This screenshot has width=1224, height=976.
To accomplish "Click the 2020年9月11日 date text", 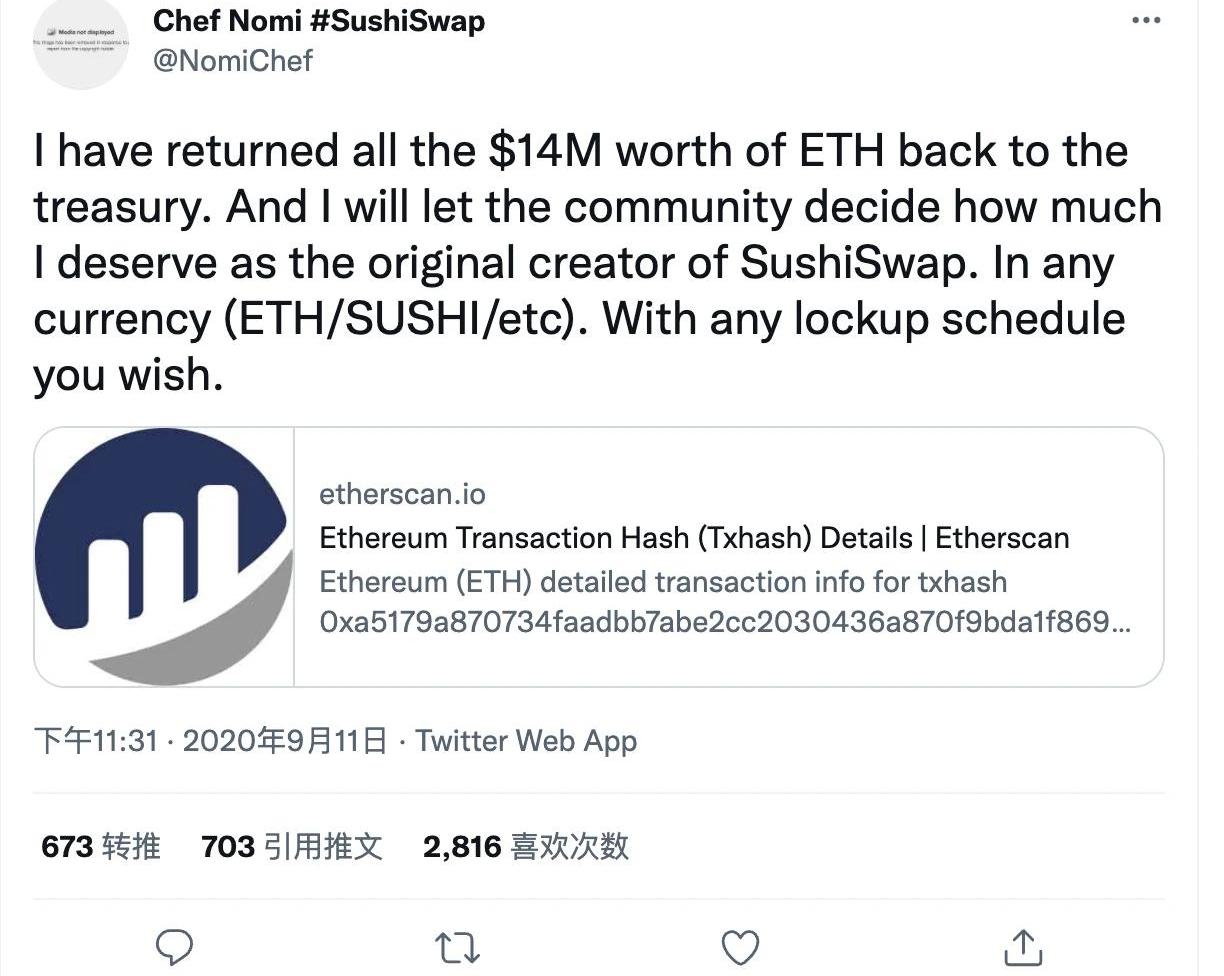I will point(286,741).
